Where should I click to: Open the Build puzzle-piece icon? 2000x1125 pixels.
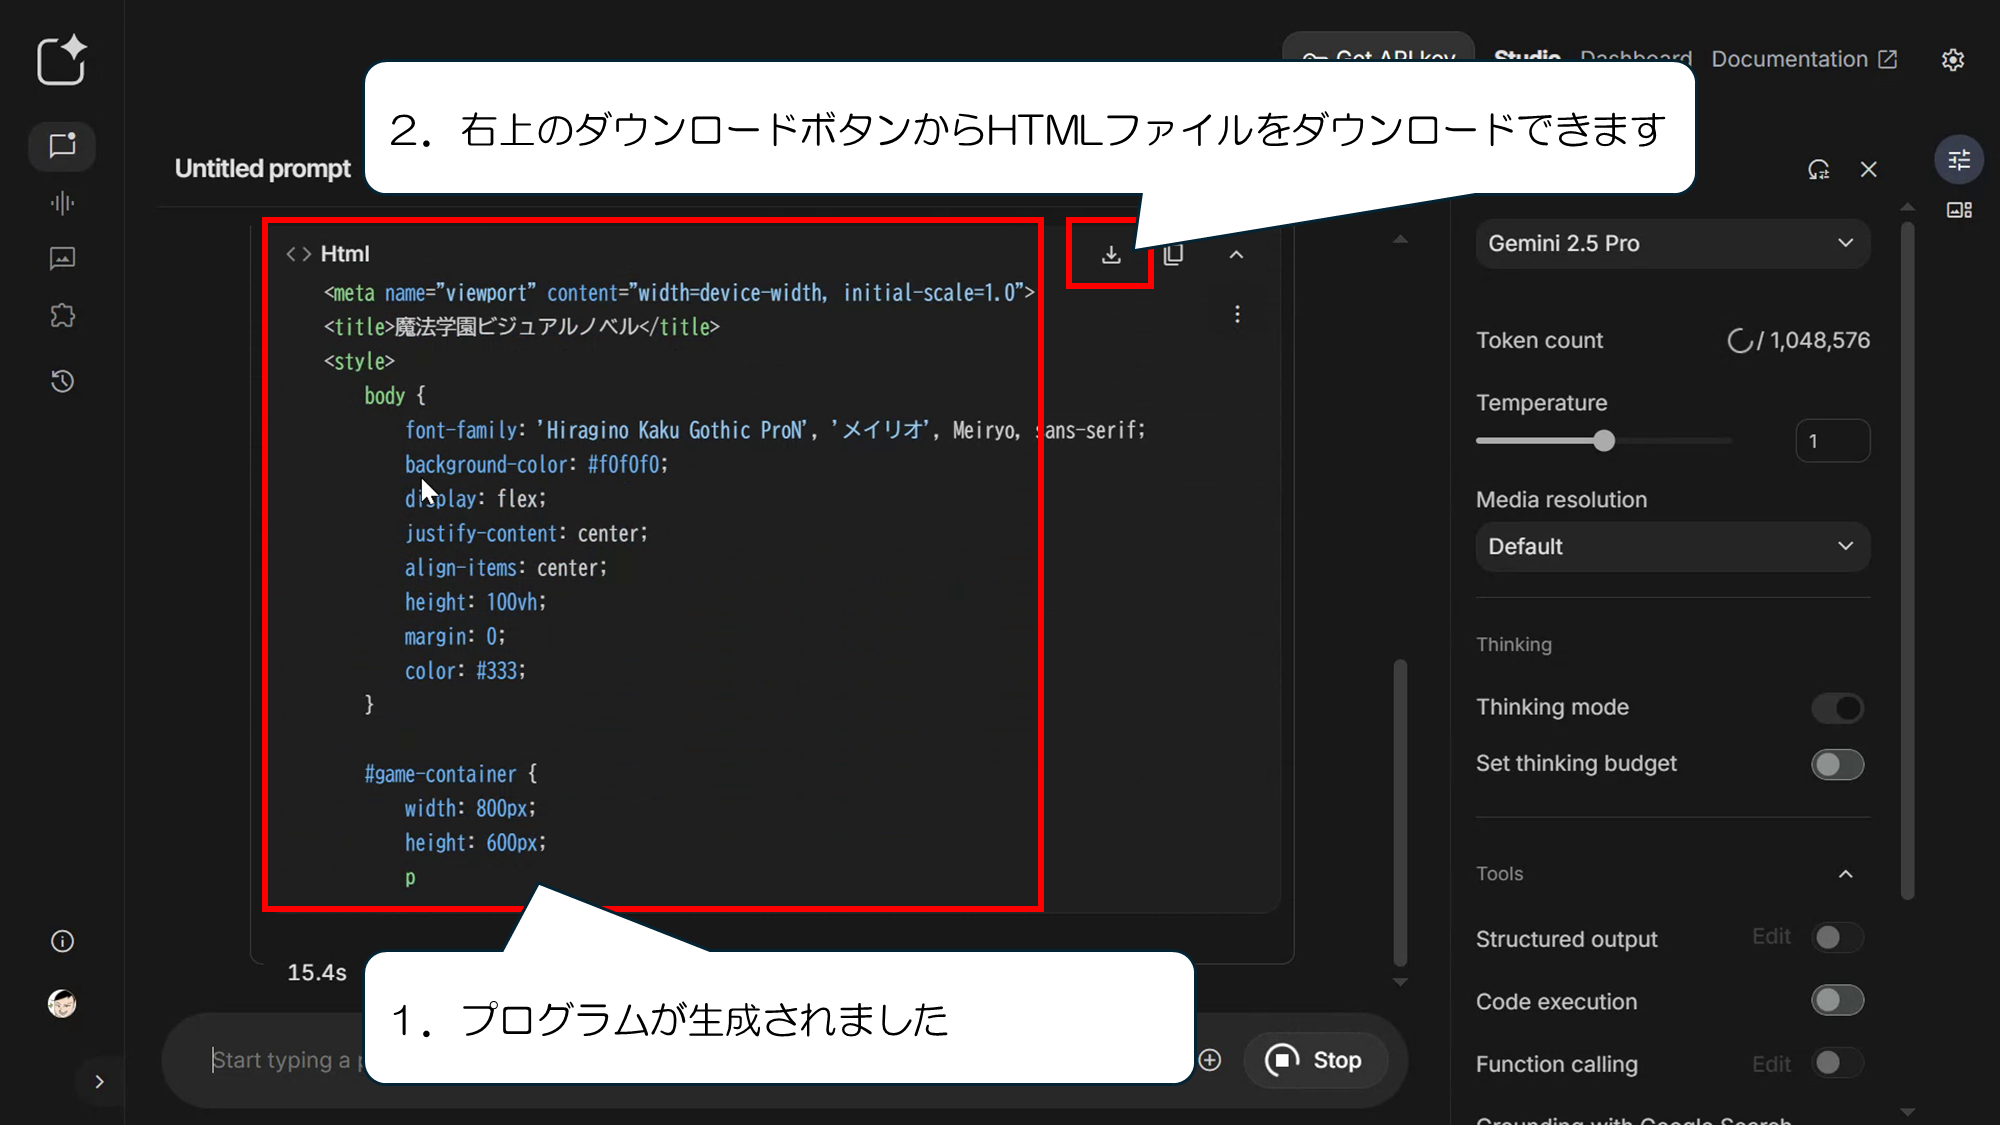tap(62, 316)
